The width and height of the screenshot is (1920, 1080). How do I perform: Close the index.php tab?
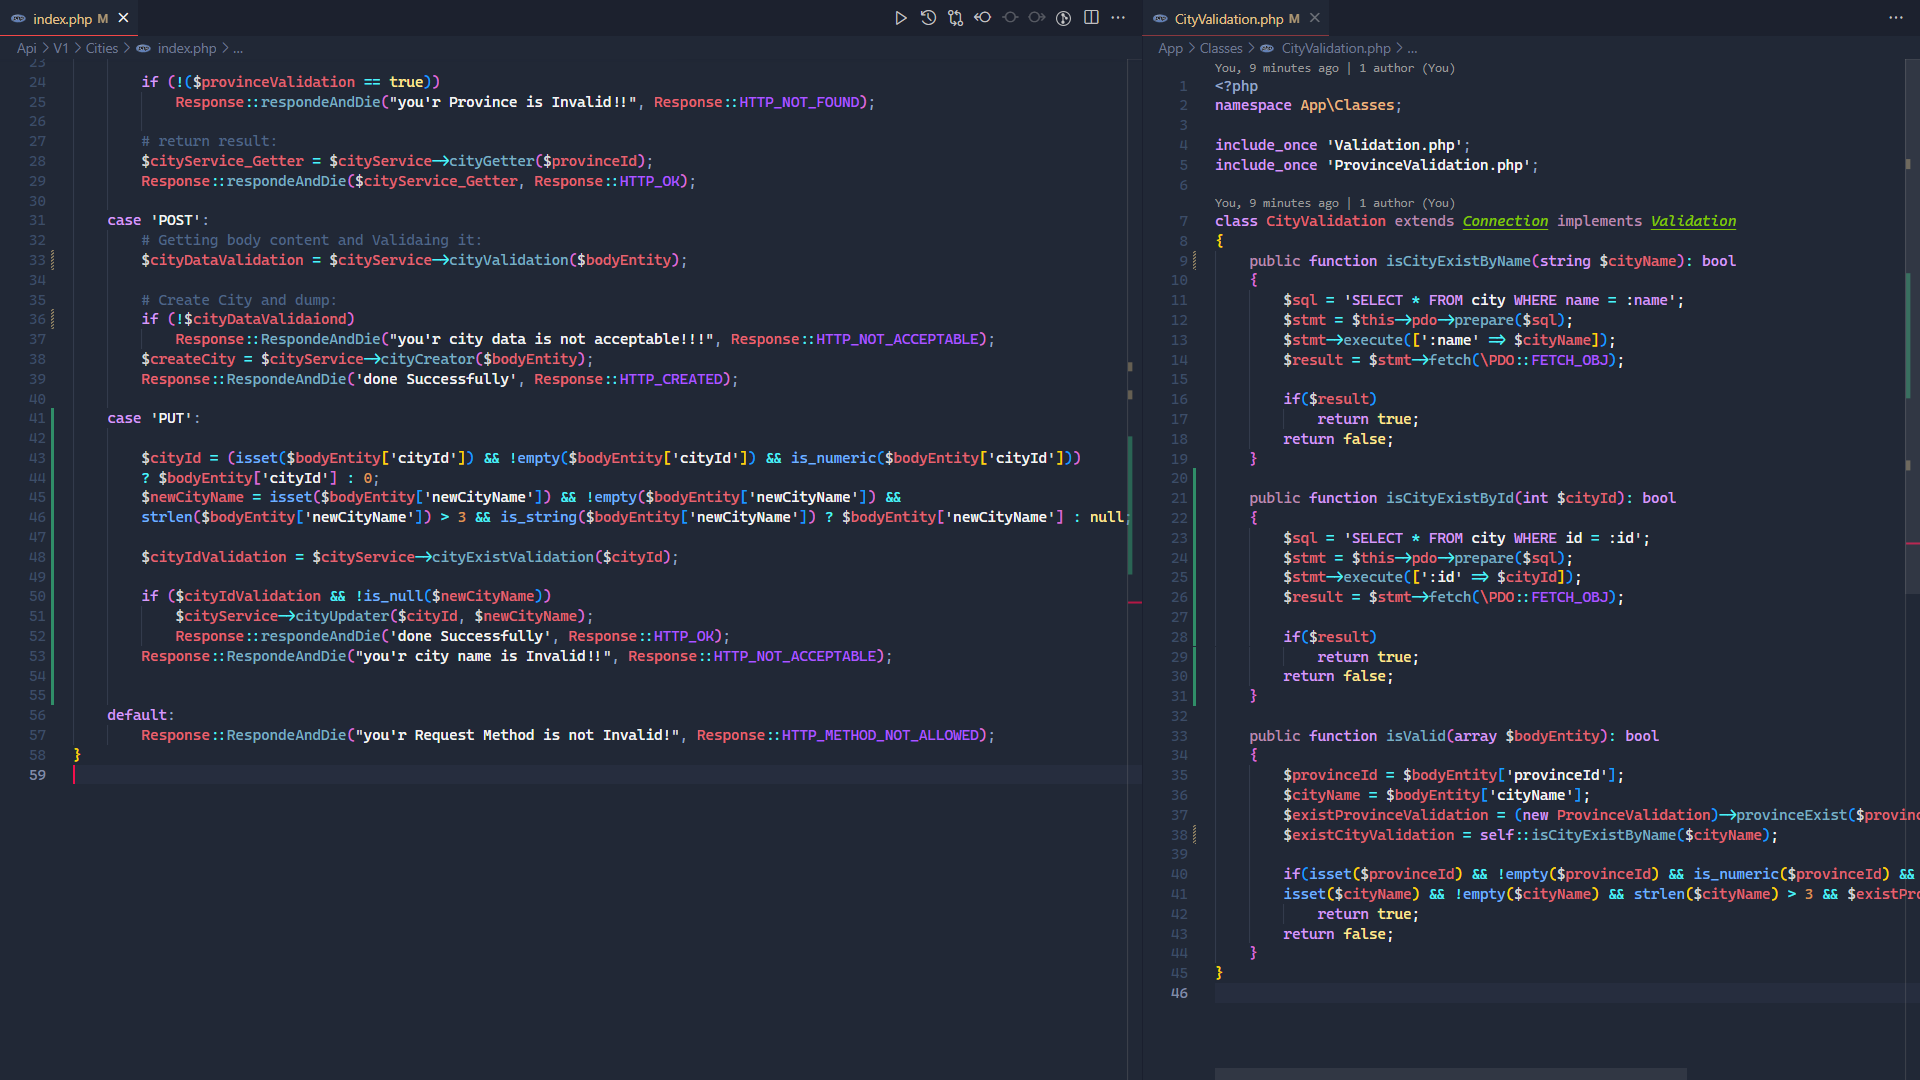point(123,18)
